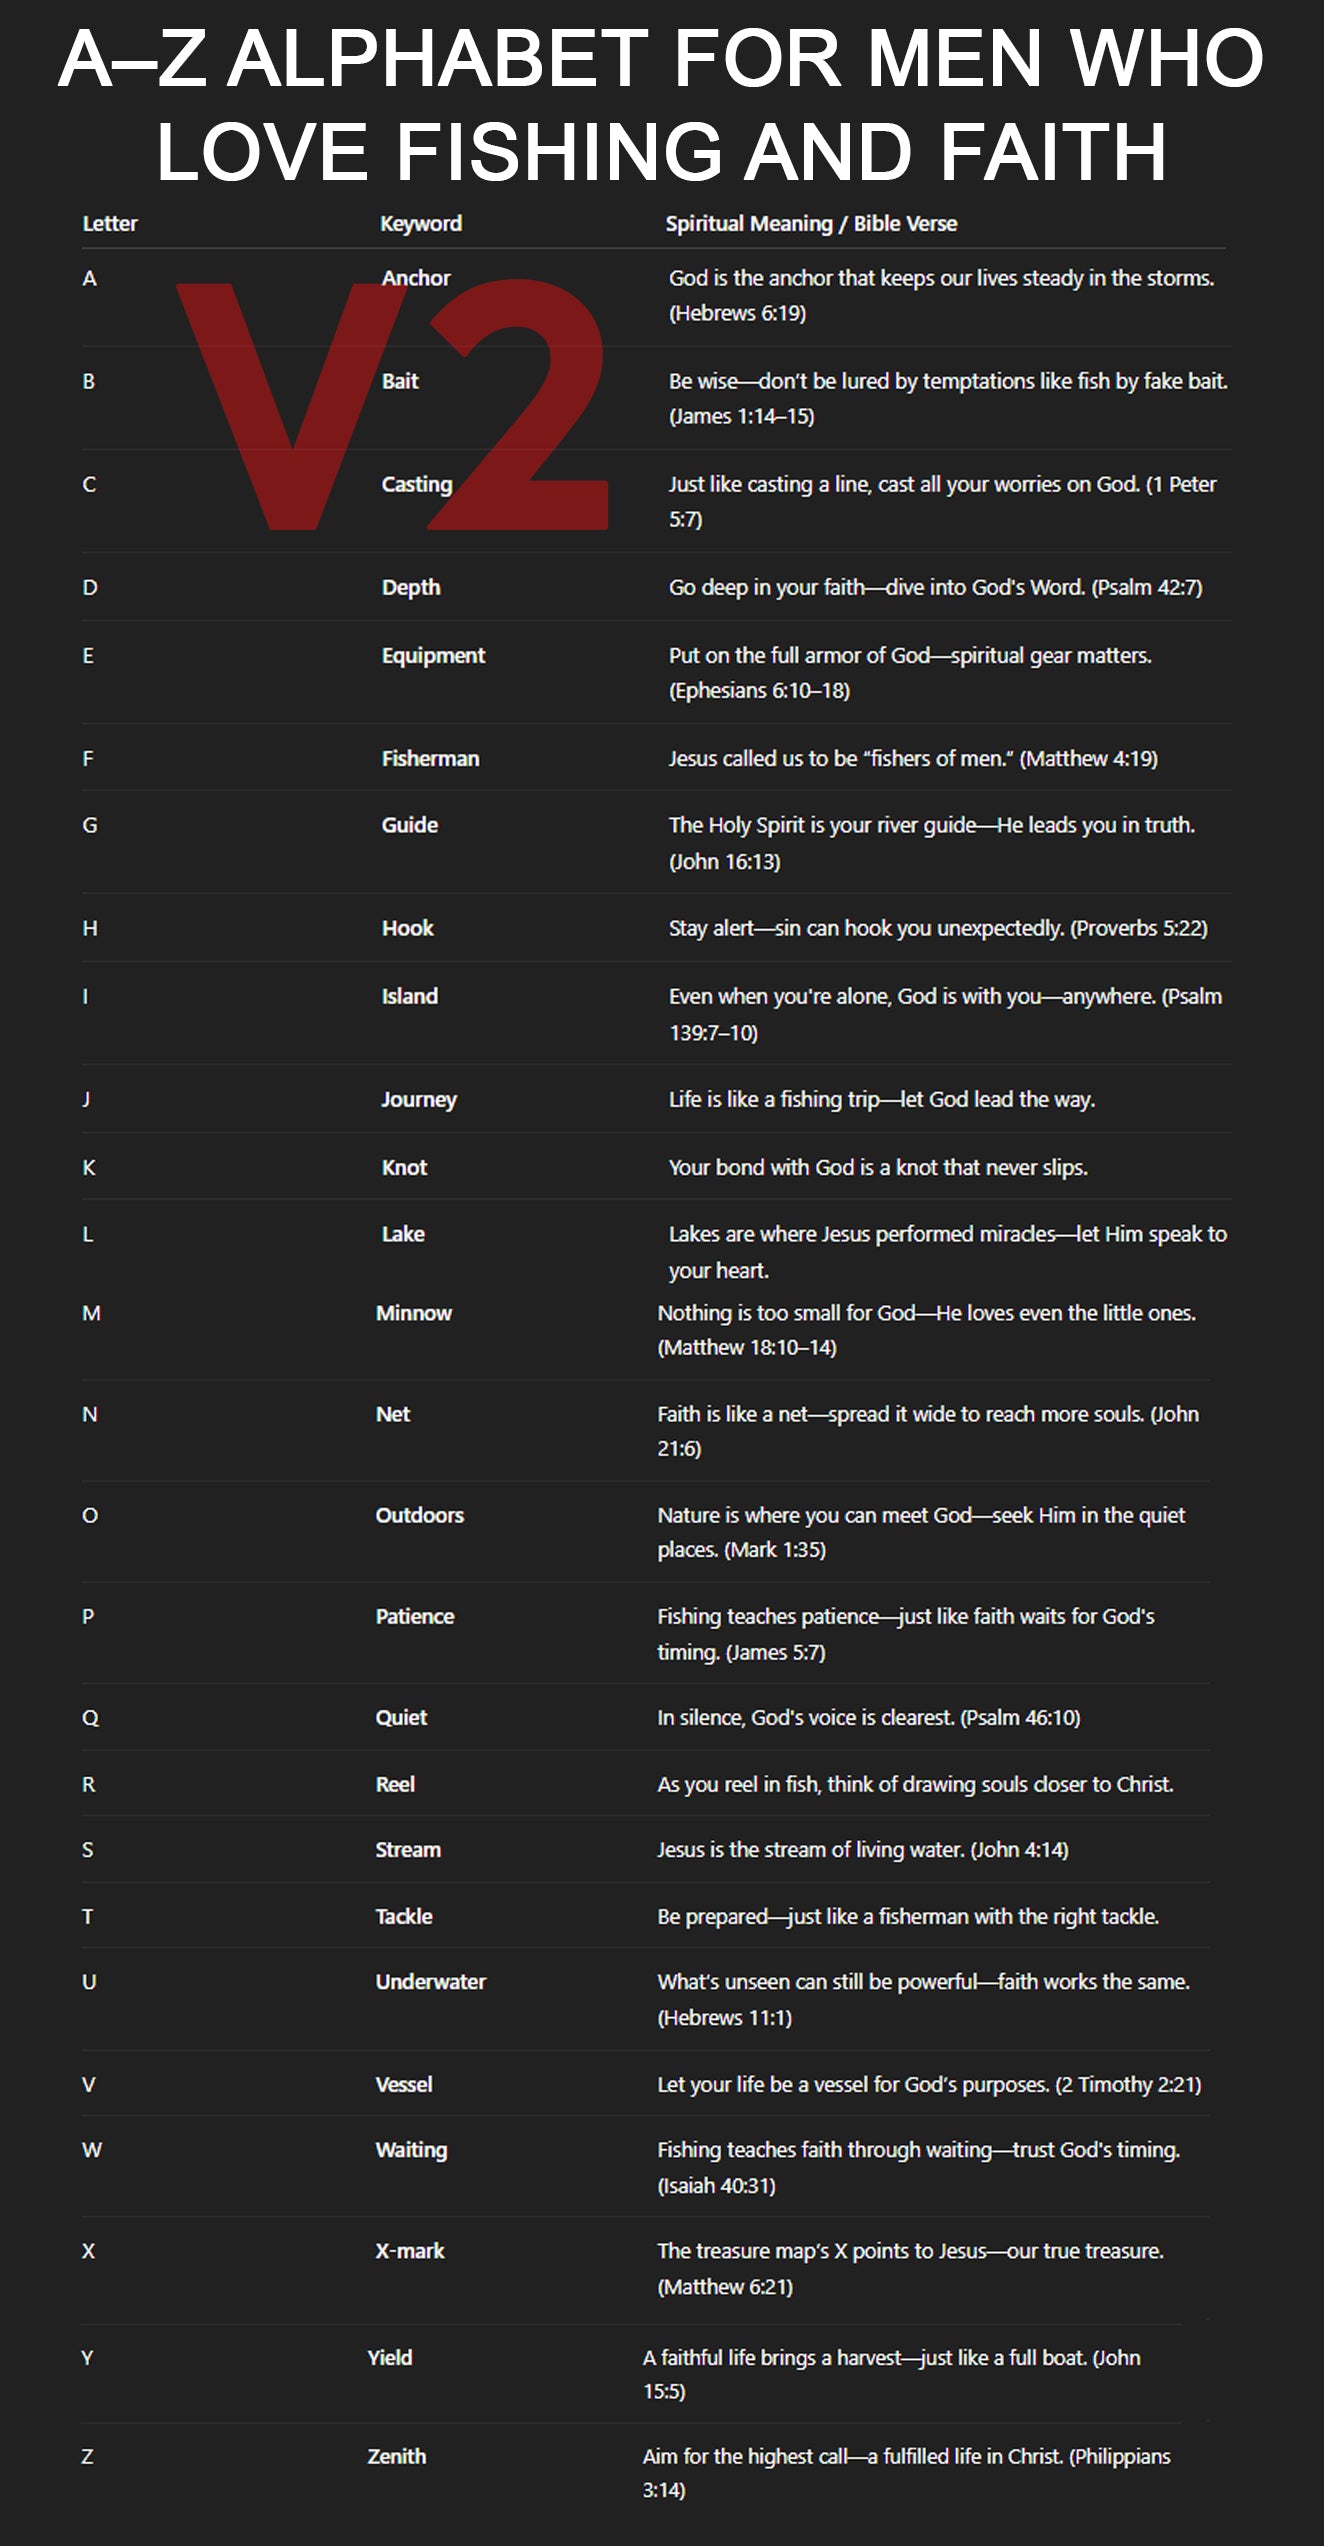Click the letter Q in the Letter column
Viewport: 1324px width, 2546px height.
point(90,1717)
